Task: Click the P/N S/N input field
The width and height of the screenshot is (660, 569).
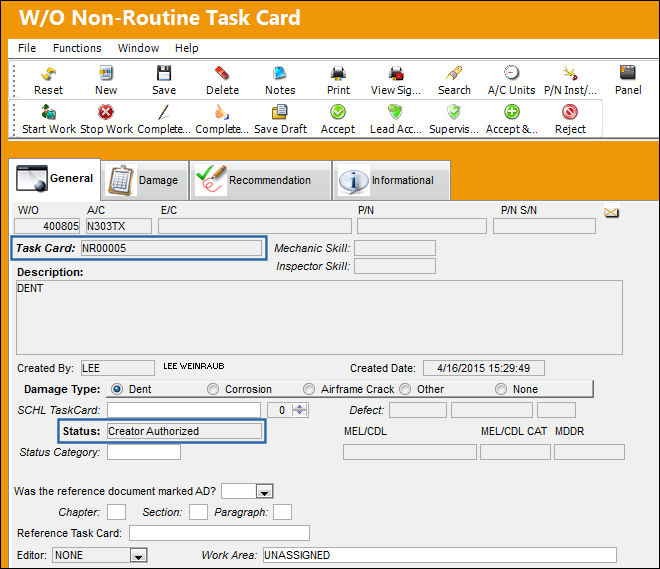Action: point(544,226)
